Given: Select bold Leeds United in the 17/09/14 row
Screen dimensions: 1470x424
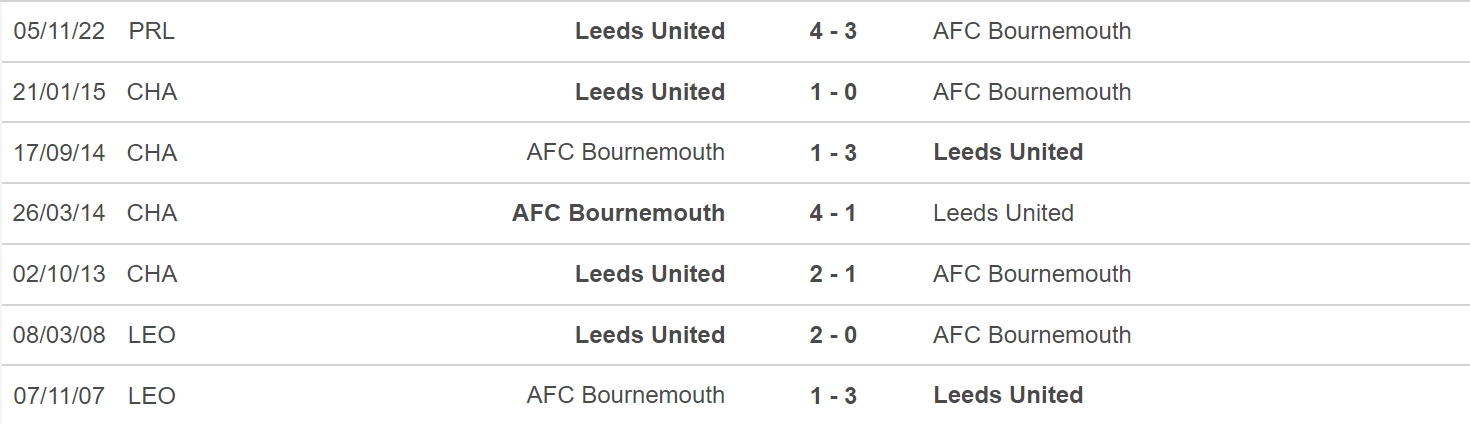Looking at the screenshot, I should click(1008, 152).
